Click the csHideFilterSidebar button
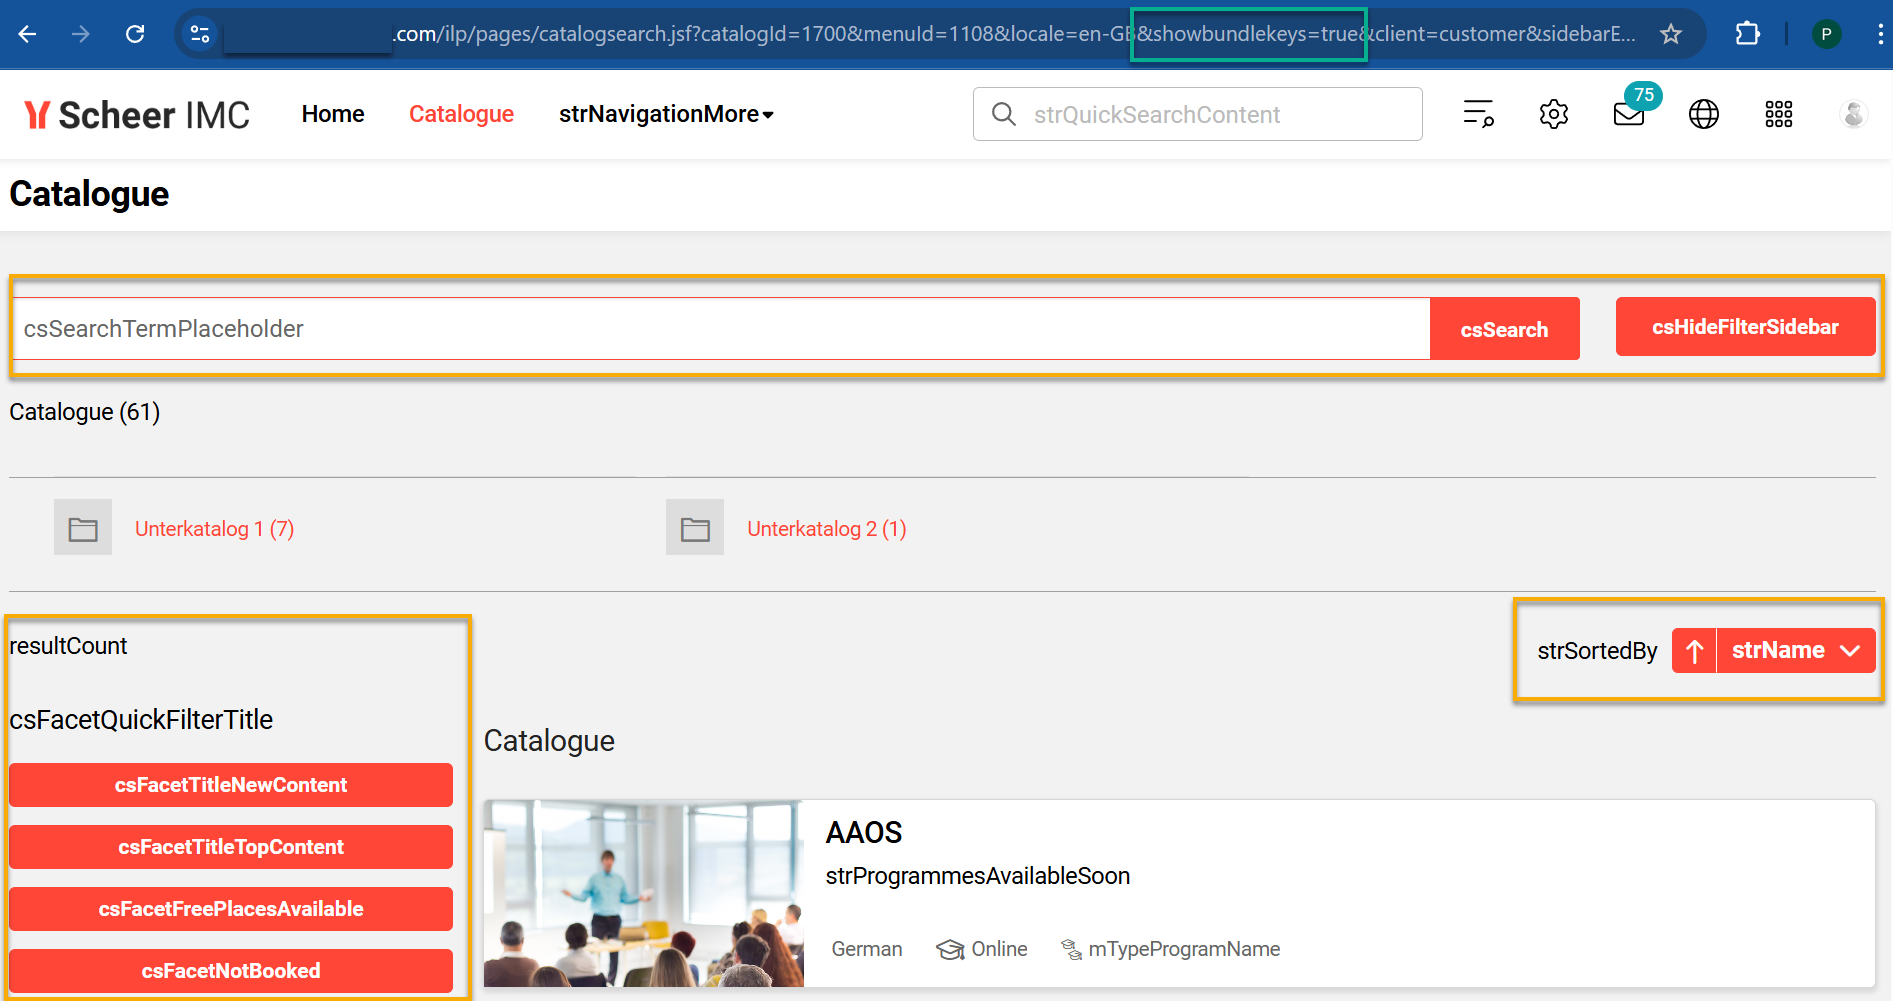 tap(1743, 326)
